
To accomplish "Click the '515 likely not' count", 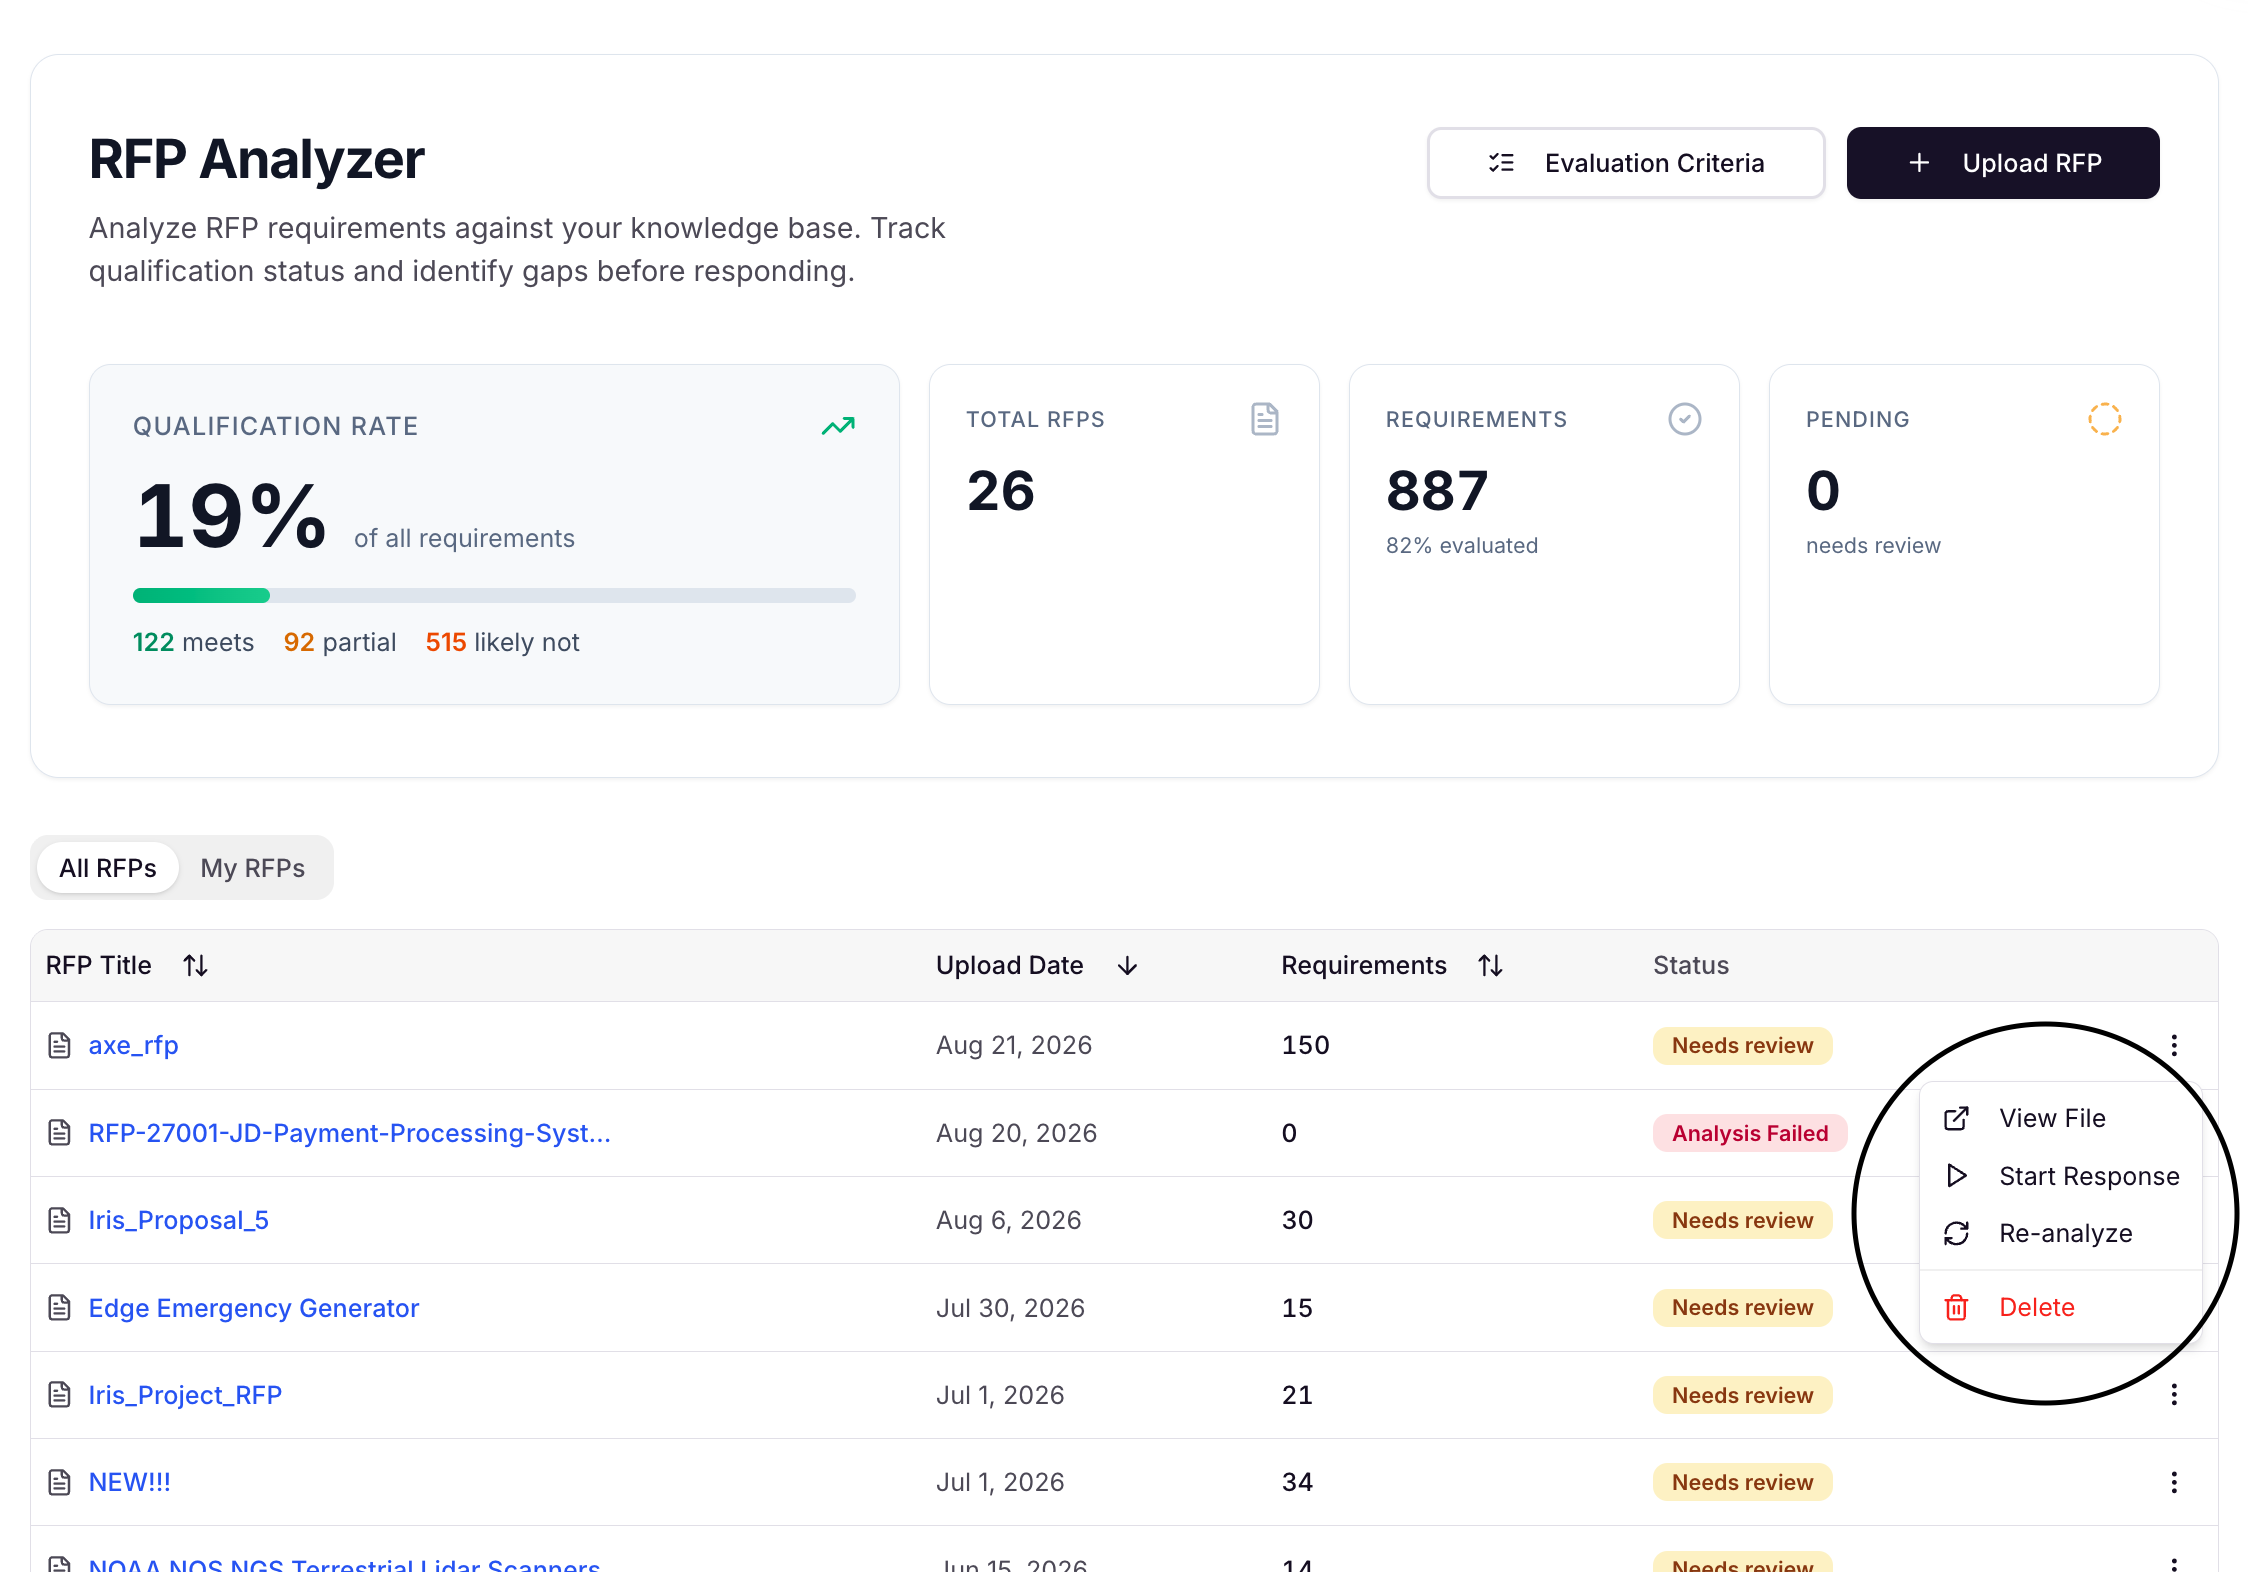I will coord(502,642).
